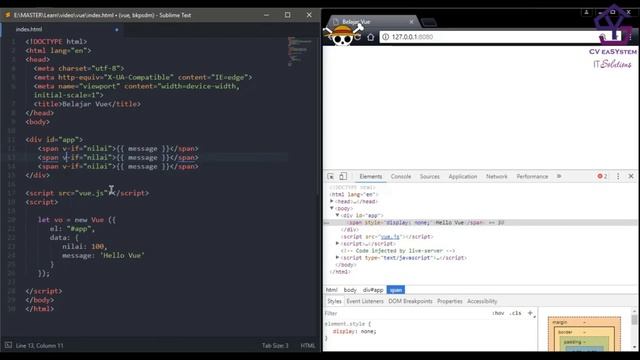Click the 'message: 'Hello Vue'' line in the editor
The width and height of the screenshot is (640, 360).
pyautogui.click(x=103, y=256)
